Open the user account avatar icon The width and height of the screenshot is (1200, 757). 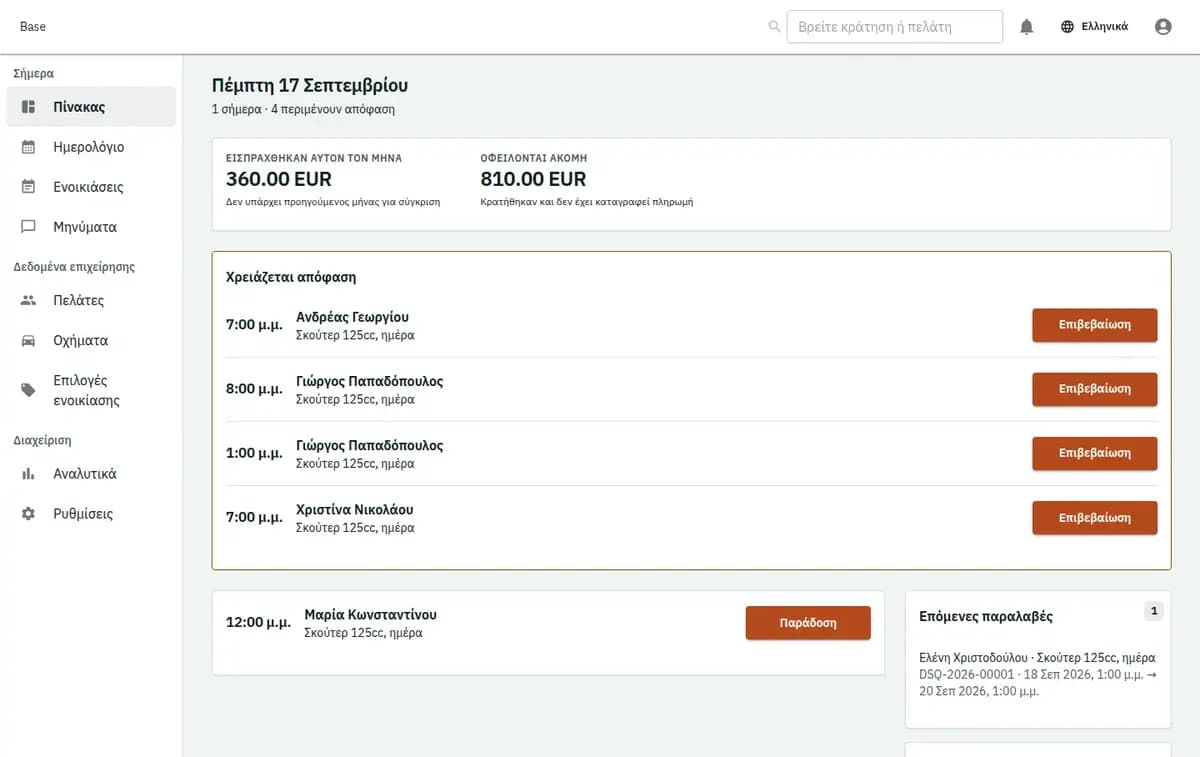click(1163, 27)
